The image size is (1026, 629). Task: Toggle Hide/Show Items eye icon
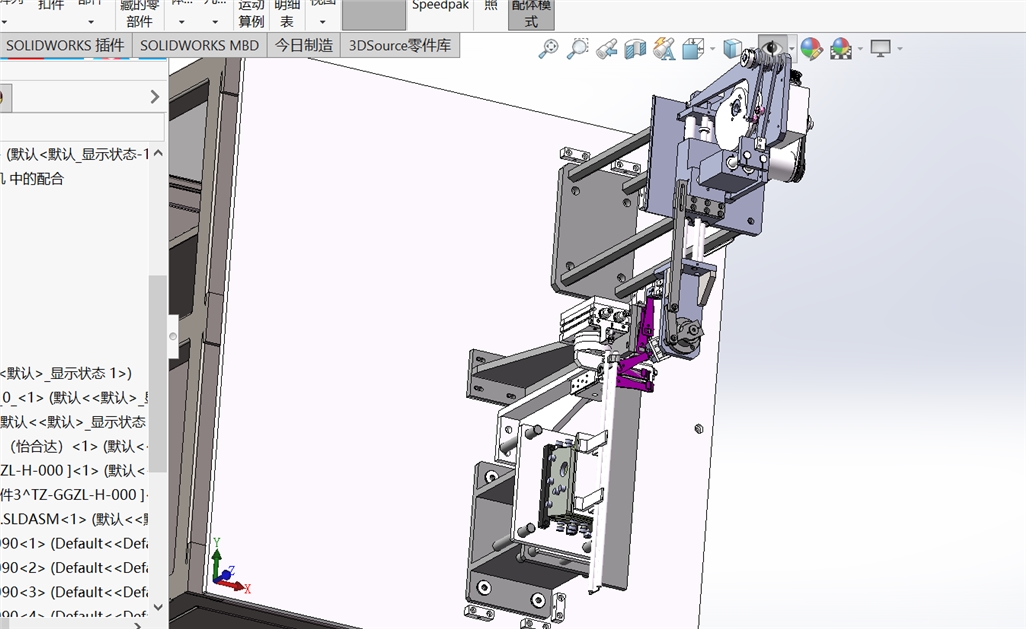pyautogui.click(x=772, y=48)
